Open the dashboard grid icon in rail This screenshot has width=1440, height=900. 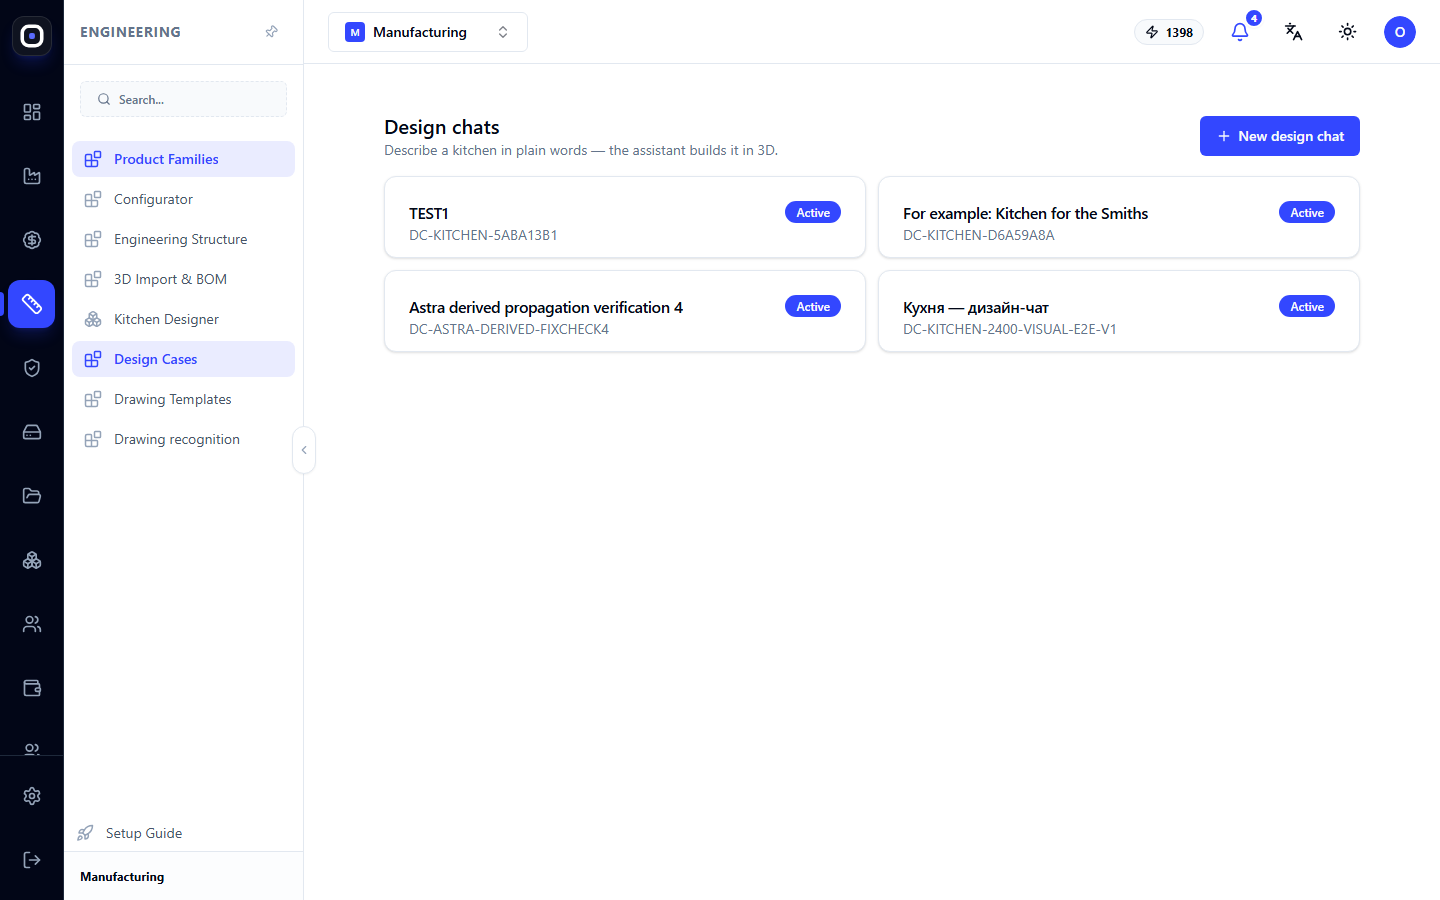click(x=32, y=112)
